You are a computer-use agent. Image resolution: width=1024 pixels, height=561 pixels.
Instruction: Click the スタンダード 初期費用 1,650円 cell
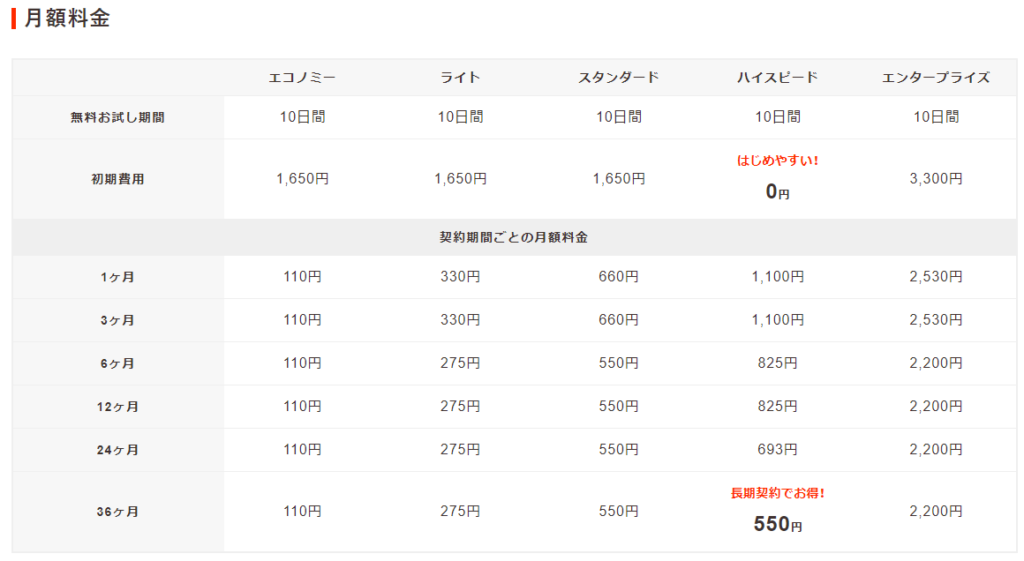pyautogui.click(x=618, y=178)
